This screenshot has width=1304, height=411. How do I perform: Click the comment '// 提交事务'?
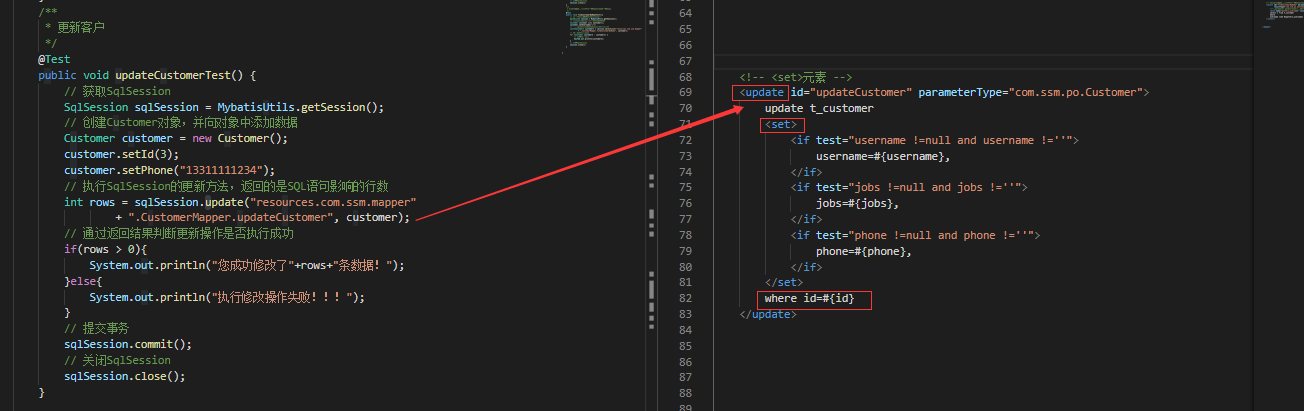click(x=96, y=328)
